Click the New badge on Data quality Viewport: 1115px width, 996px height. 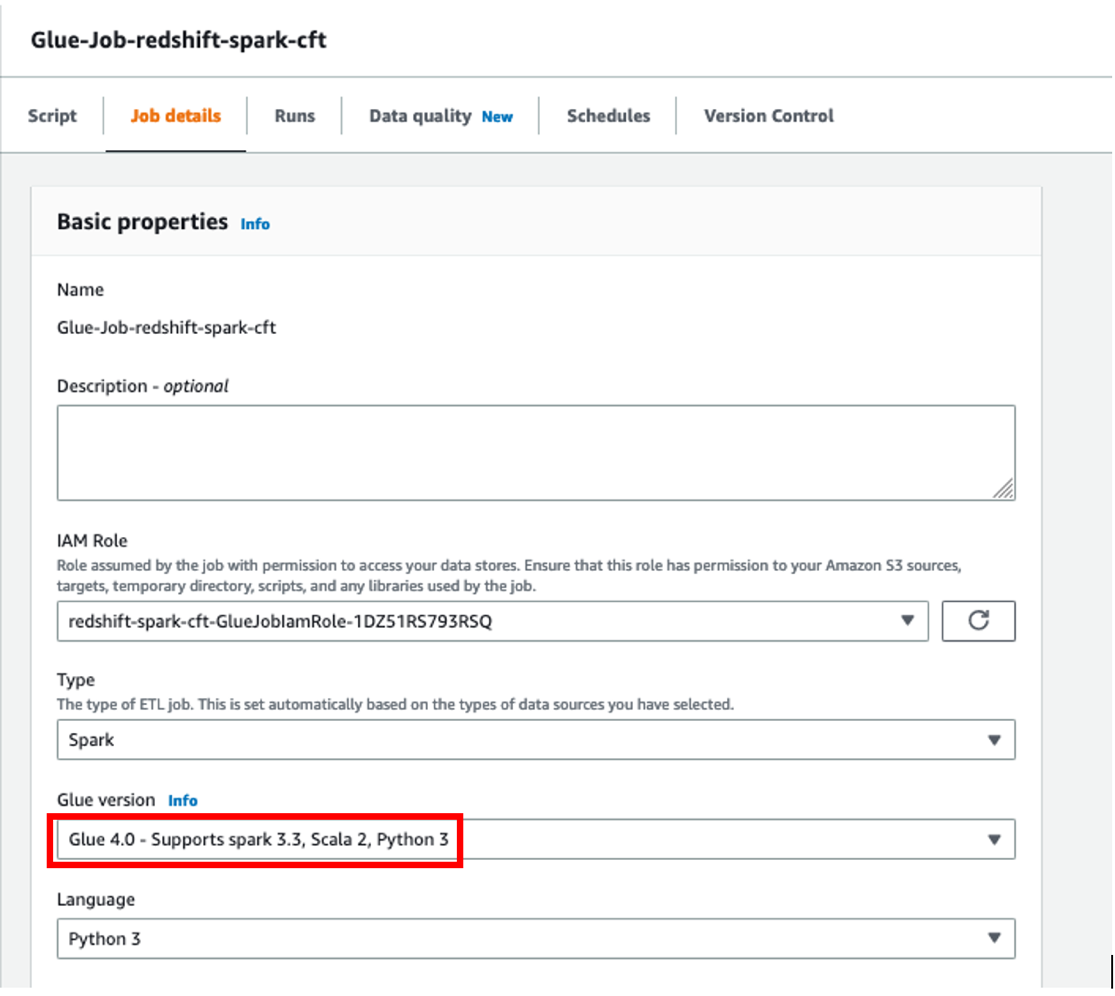pyautogui.click(x=497, y=117)
